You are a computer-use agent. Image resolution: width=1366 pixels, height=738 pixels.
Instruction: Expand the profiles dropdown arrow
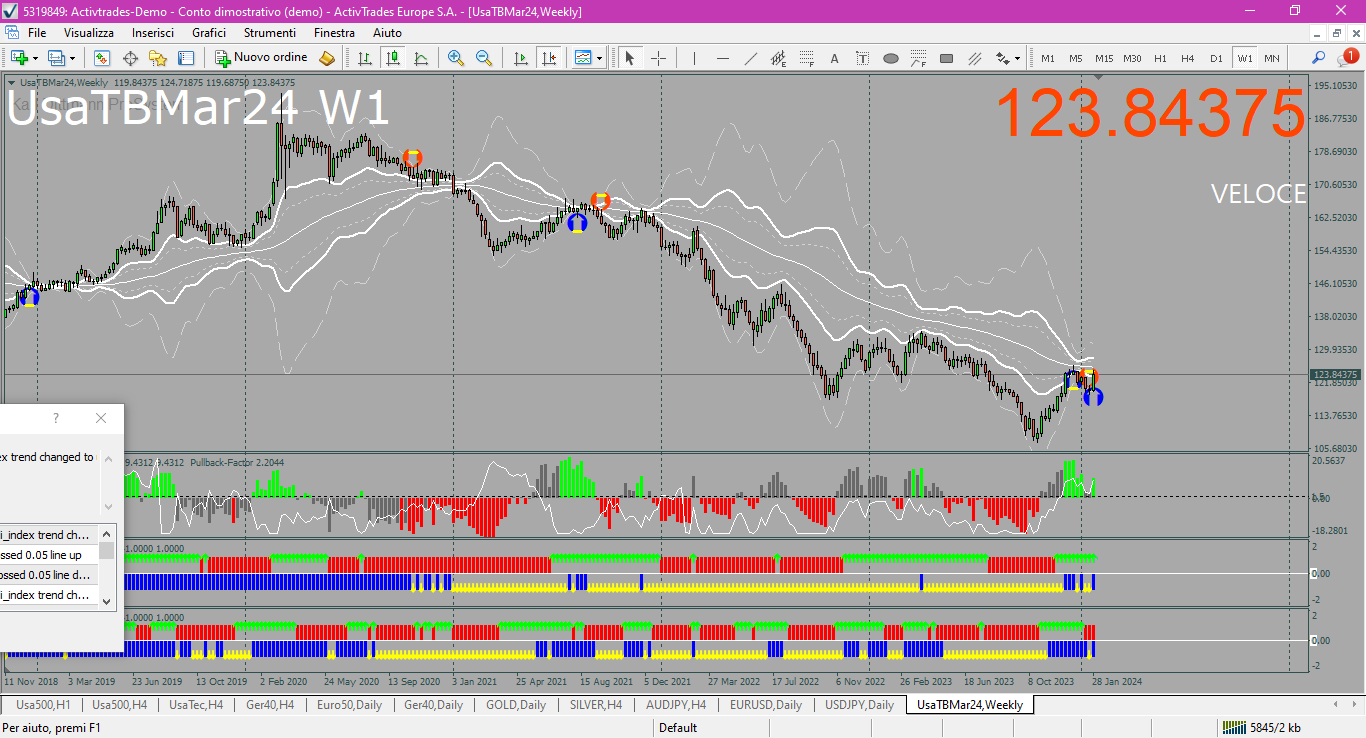point(72,58)
